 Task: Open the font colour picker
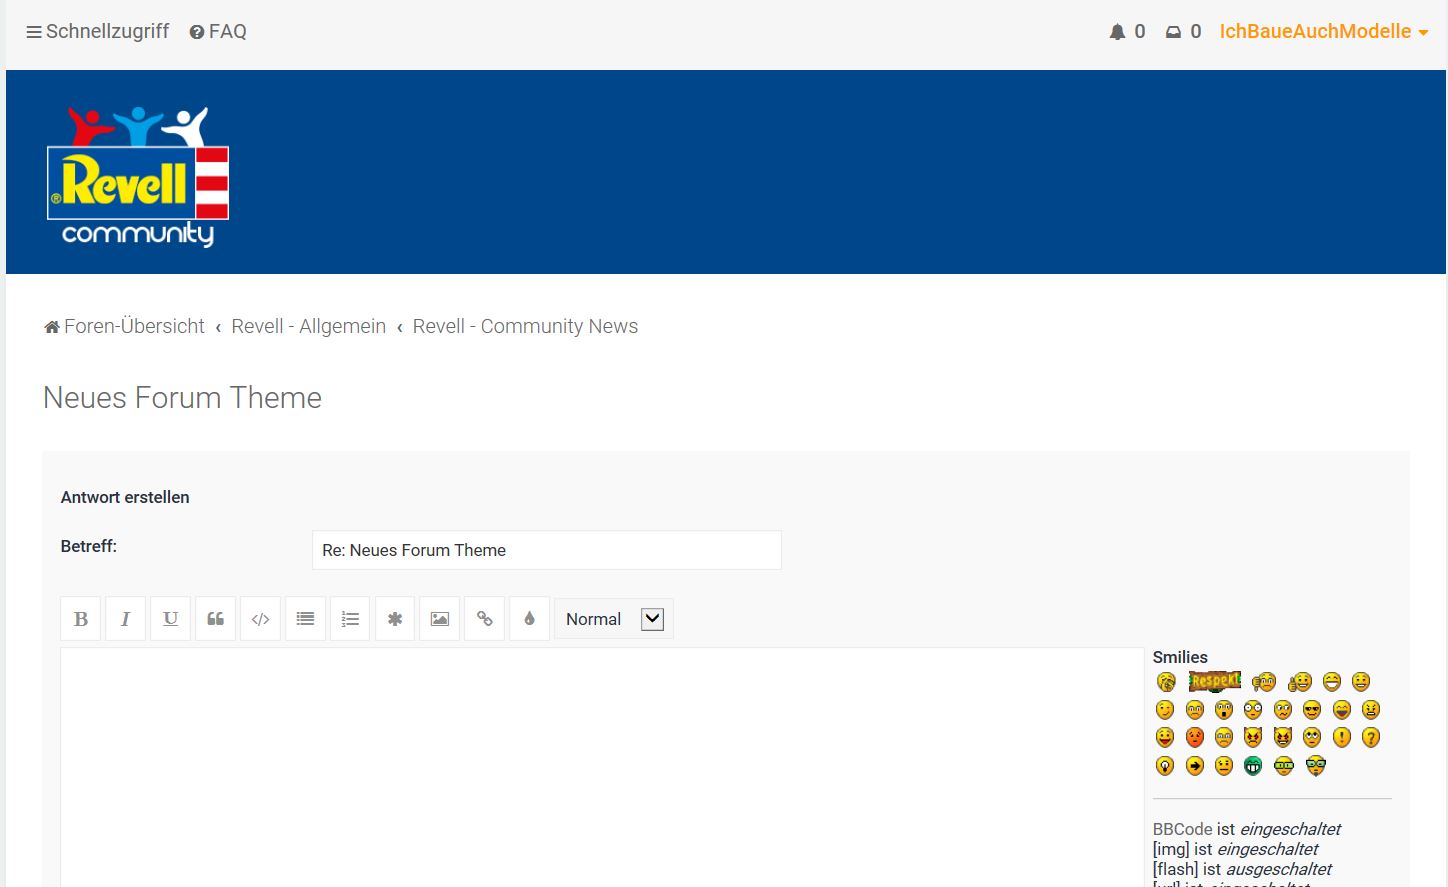point(530,619)
